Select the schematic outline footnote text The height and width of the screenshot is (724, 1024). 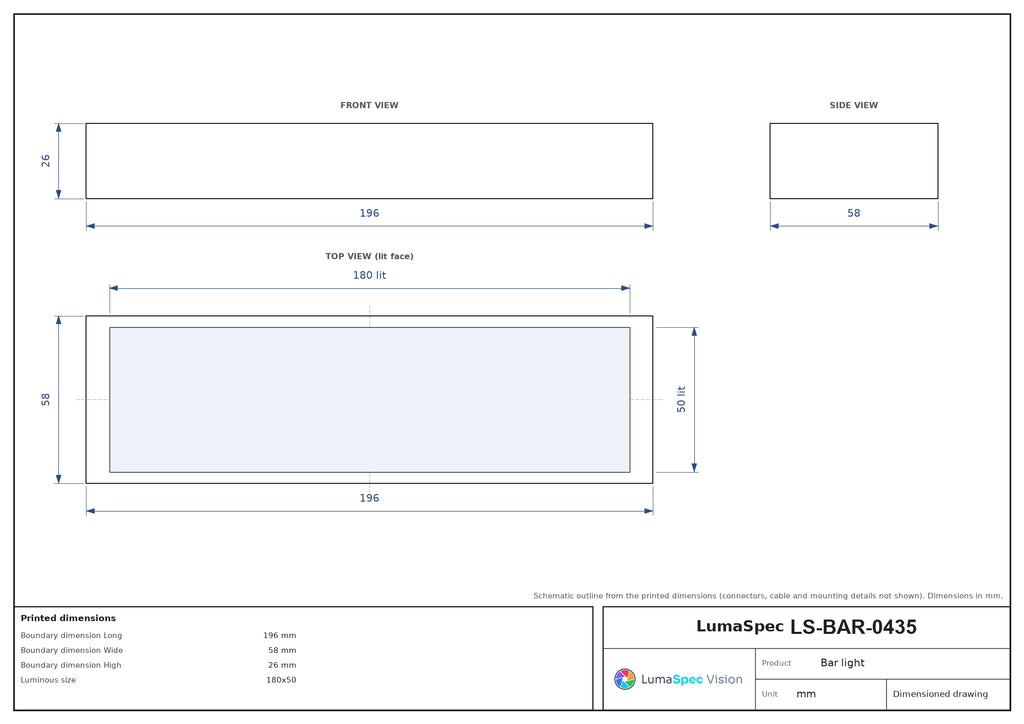[x=767, y=596]
